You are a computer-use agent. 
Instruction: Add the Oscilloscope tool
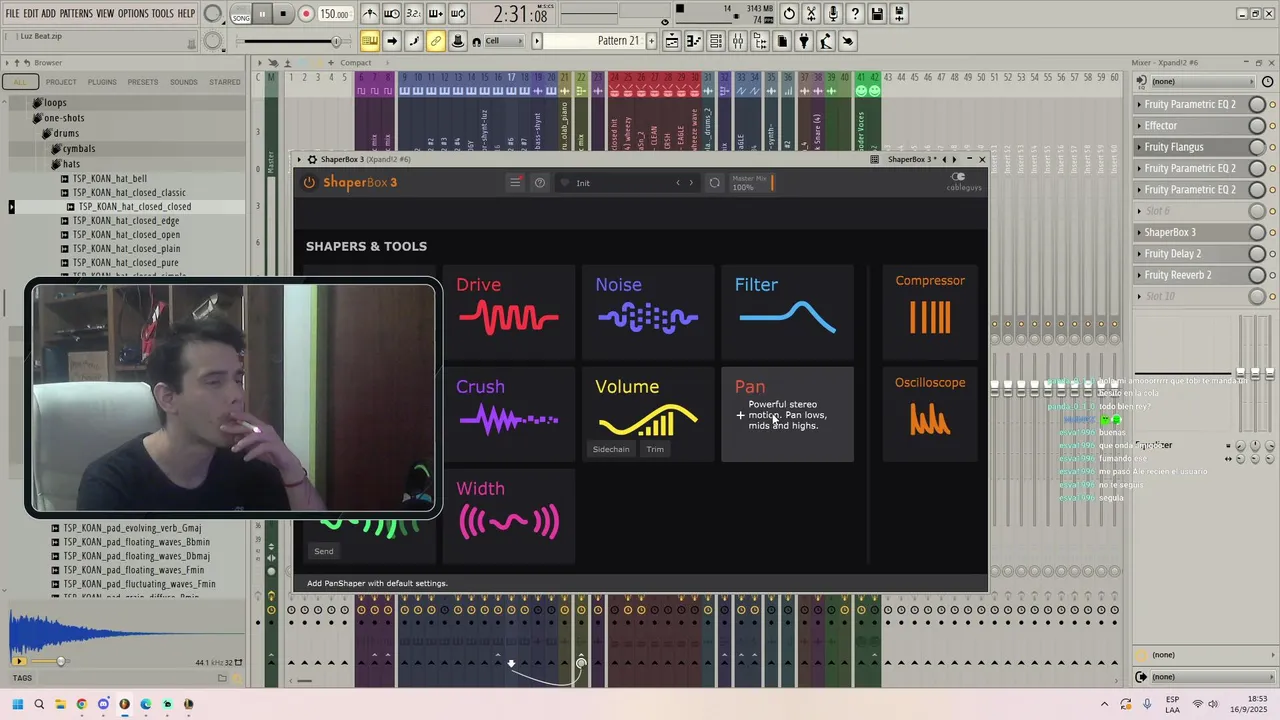(930, 414)
